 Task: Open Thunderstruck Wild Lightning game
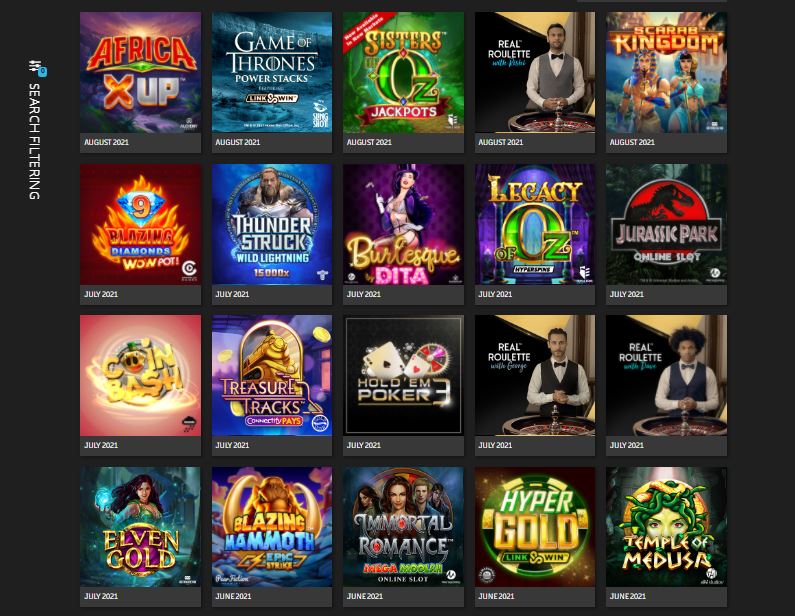point(272,224)
